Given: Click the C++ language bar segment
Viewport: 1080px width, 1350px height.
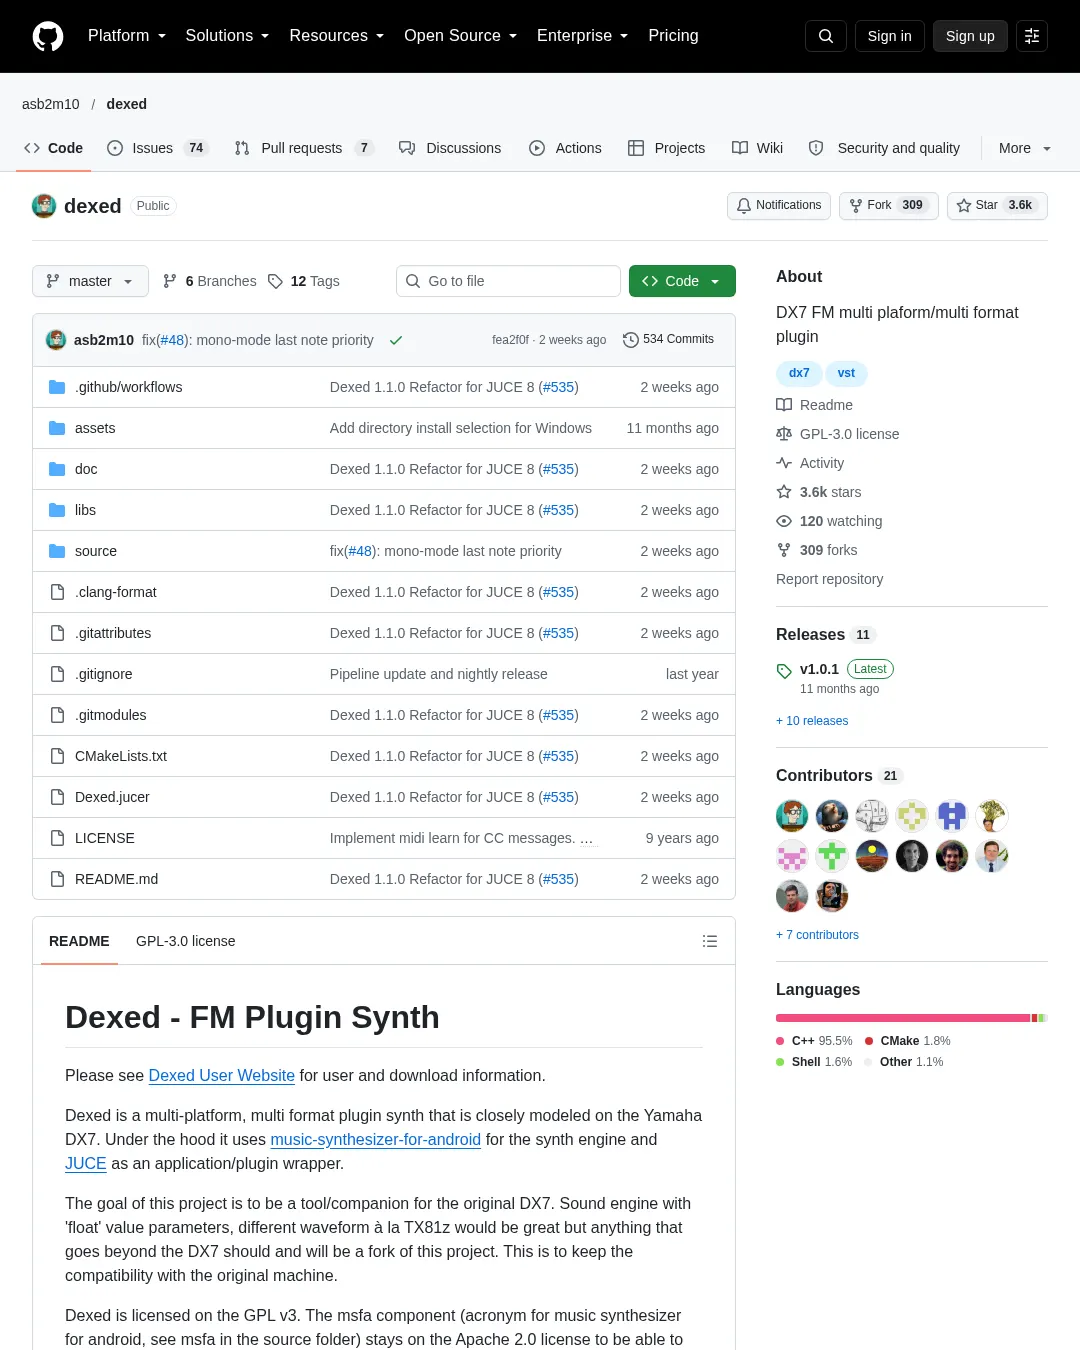Looking at the screenshot, I should click(903, 1018).
